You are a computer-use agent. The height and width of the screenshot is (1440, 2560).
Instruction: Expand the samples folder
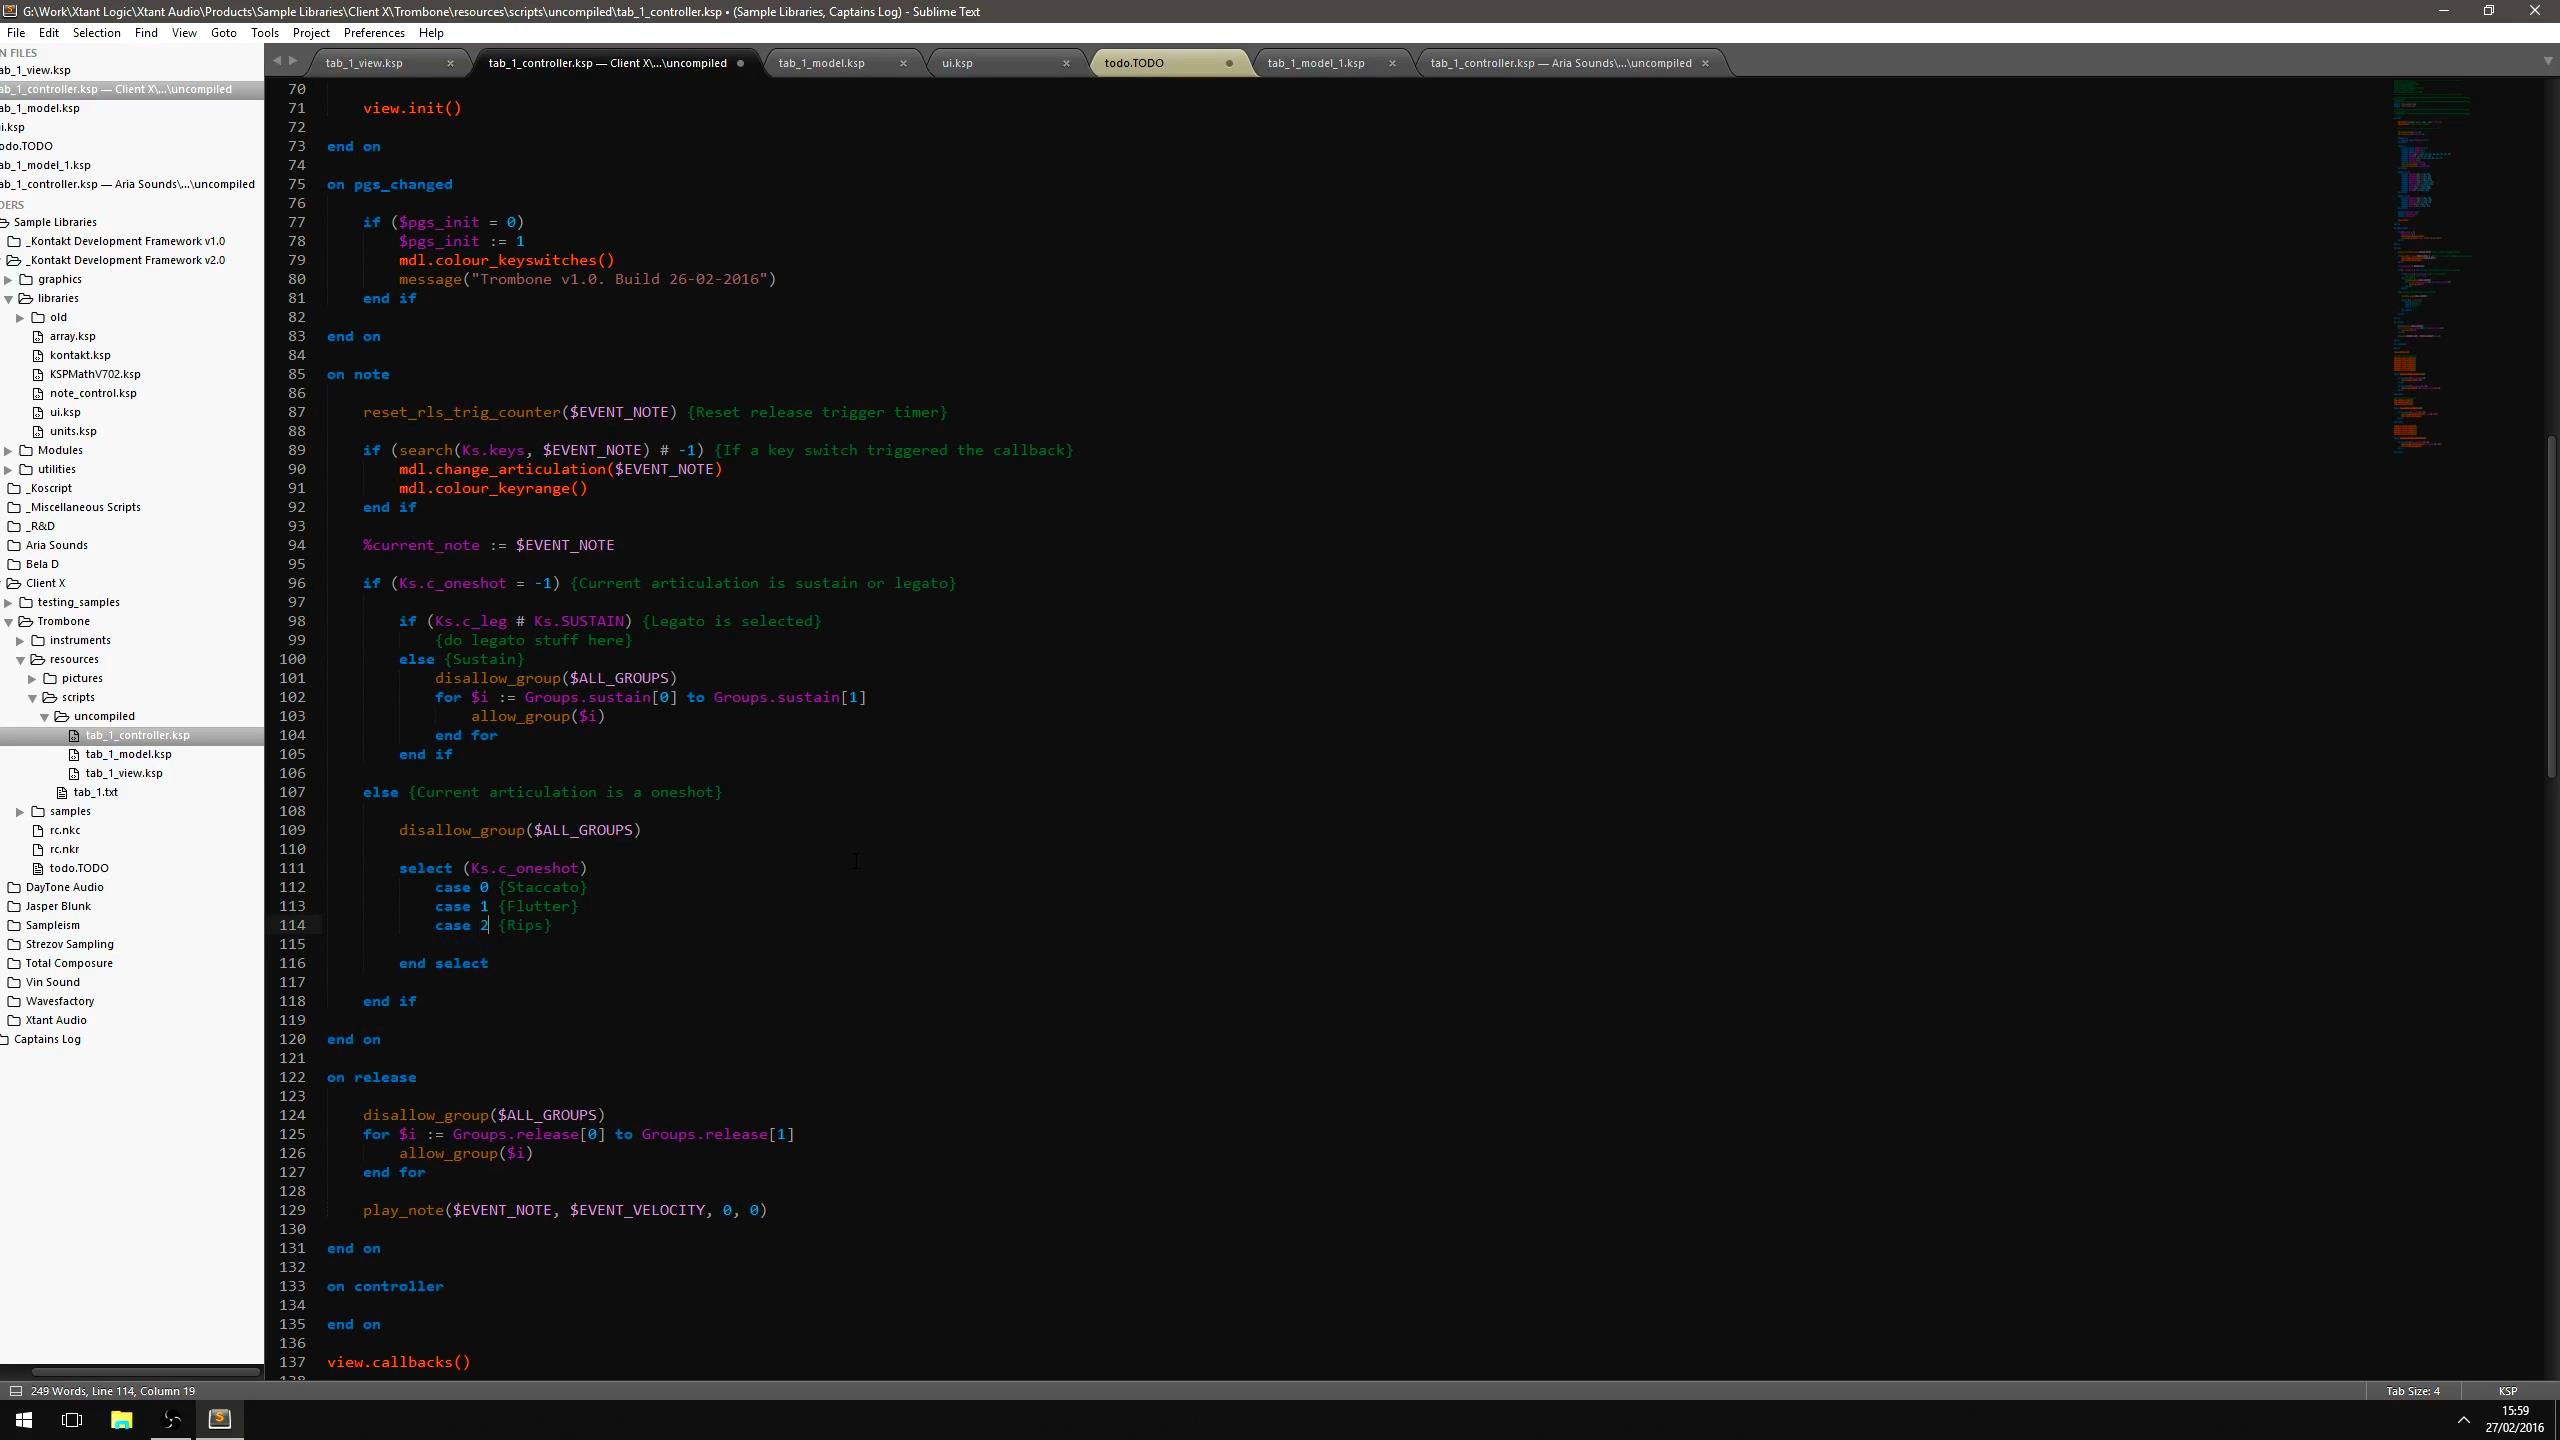[20, 812]
